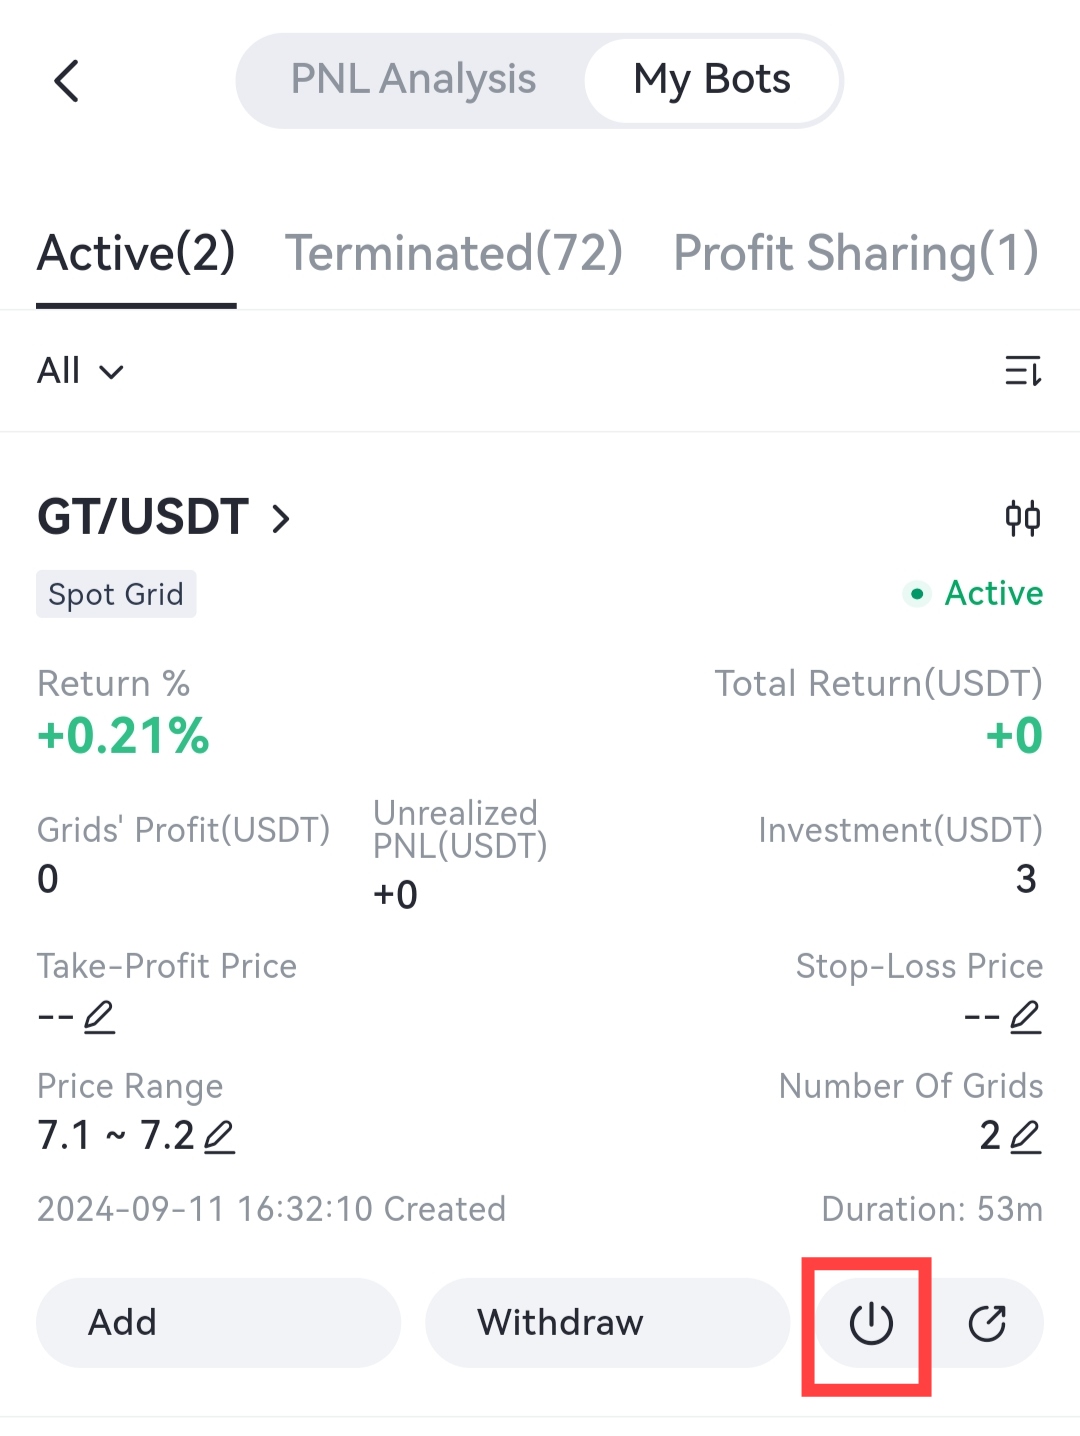Open the GT/USDT candlestick chart icon
The height and width of the screenshot is (1436, 1080).
[1022, 518]
